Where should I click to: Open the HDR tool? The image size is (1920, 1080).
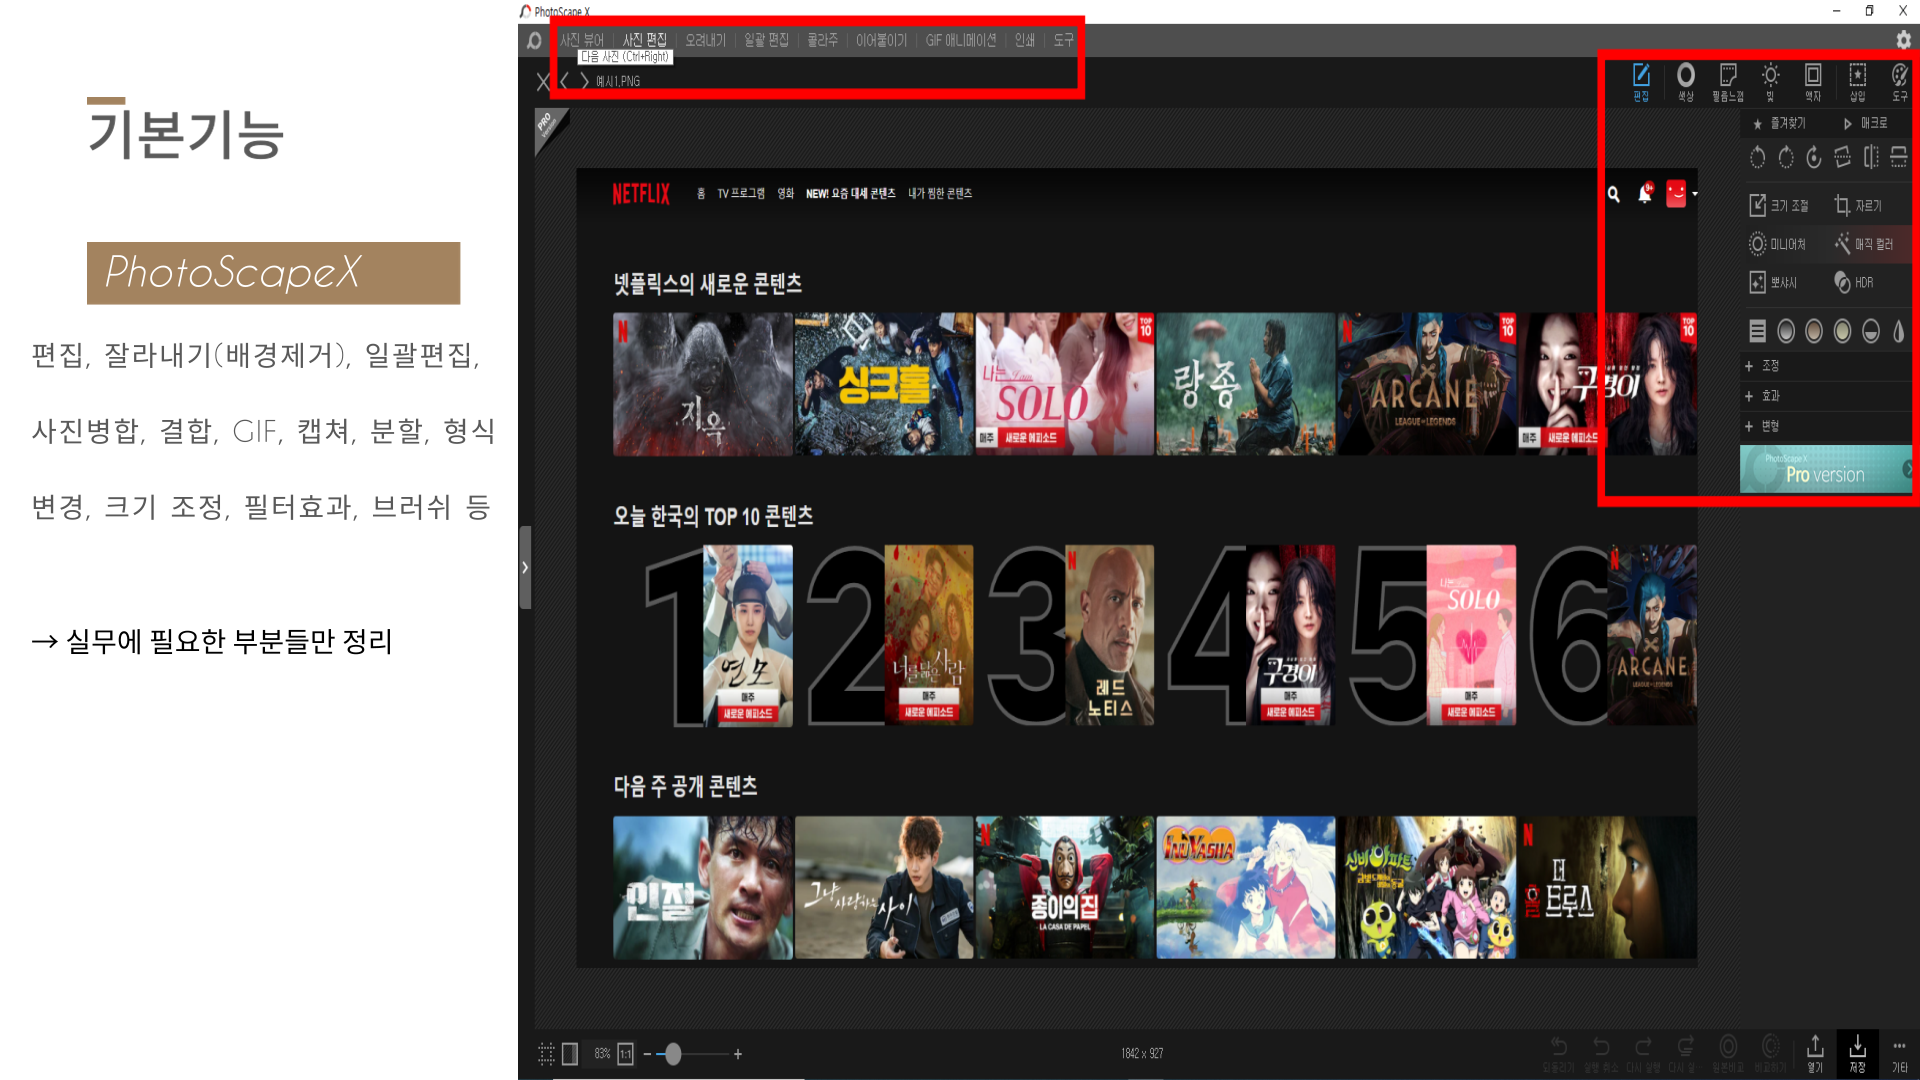pos(1853,283)
